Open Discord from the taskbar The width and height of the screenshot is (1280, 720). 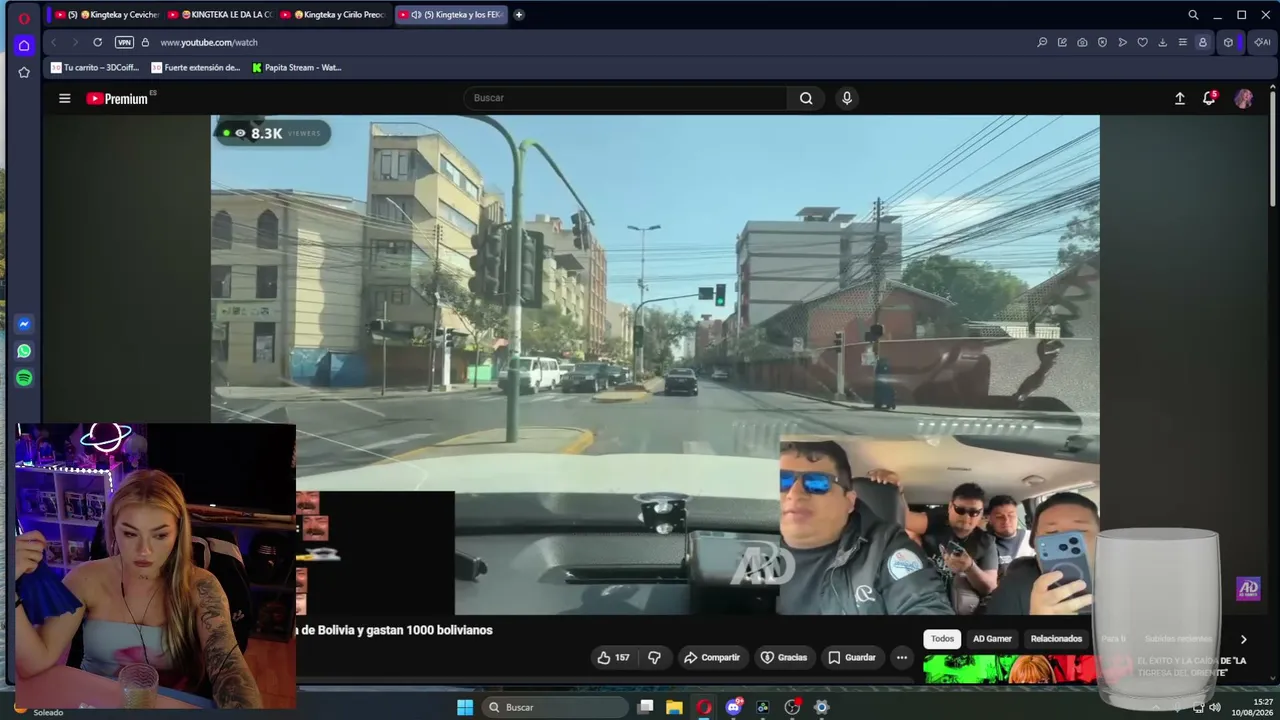[734, 708]
